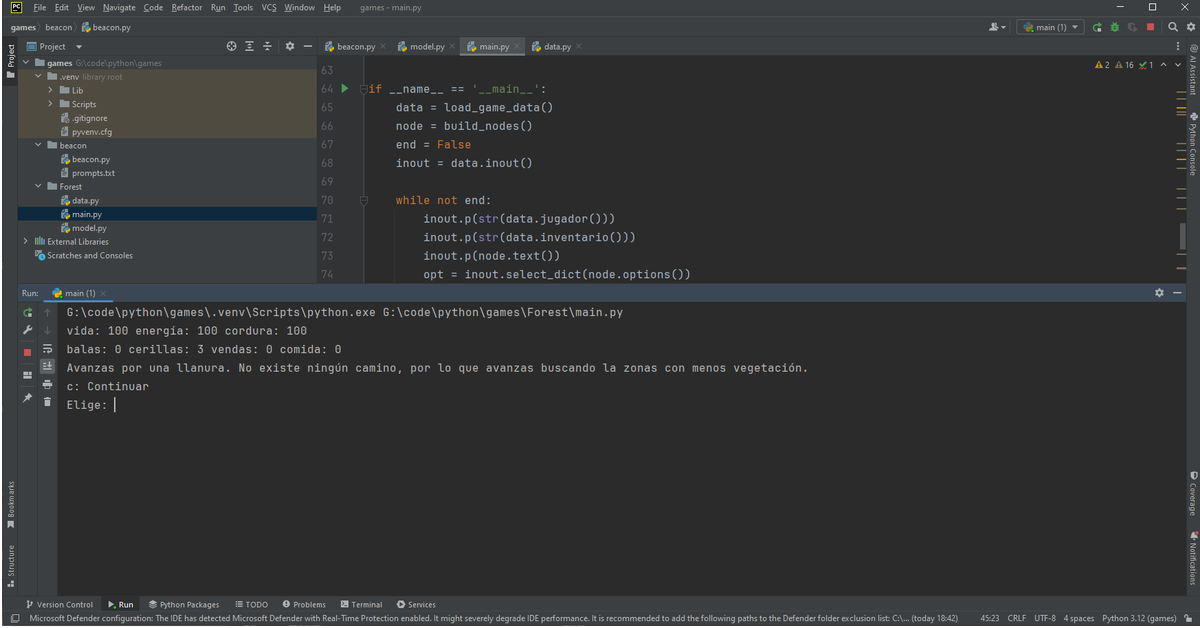The image size is (1200, 628).
Task: Select pyvenv.cfg file
Action: click(85, 131)
